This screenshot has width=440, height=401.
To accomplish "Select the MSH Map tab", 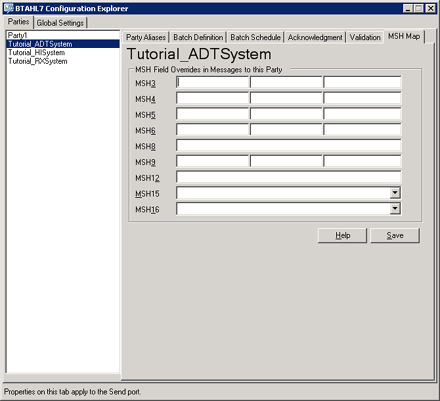I will tap(404, 36).
